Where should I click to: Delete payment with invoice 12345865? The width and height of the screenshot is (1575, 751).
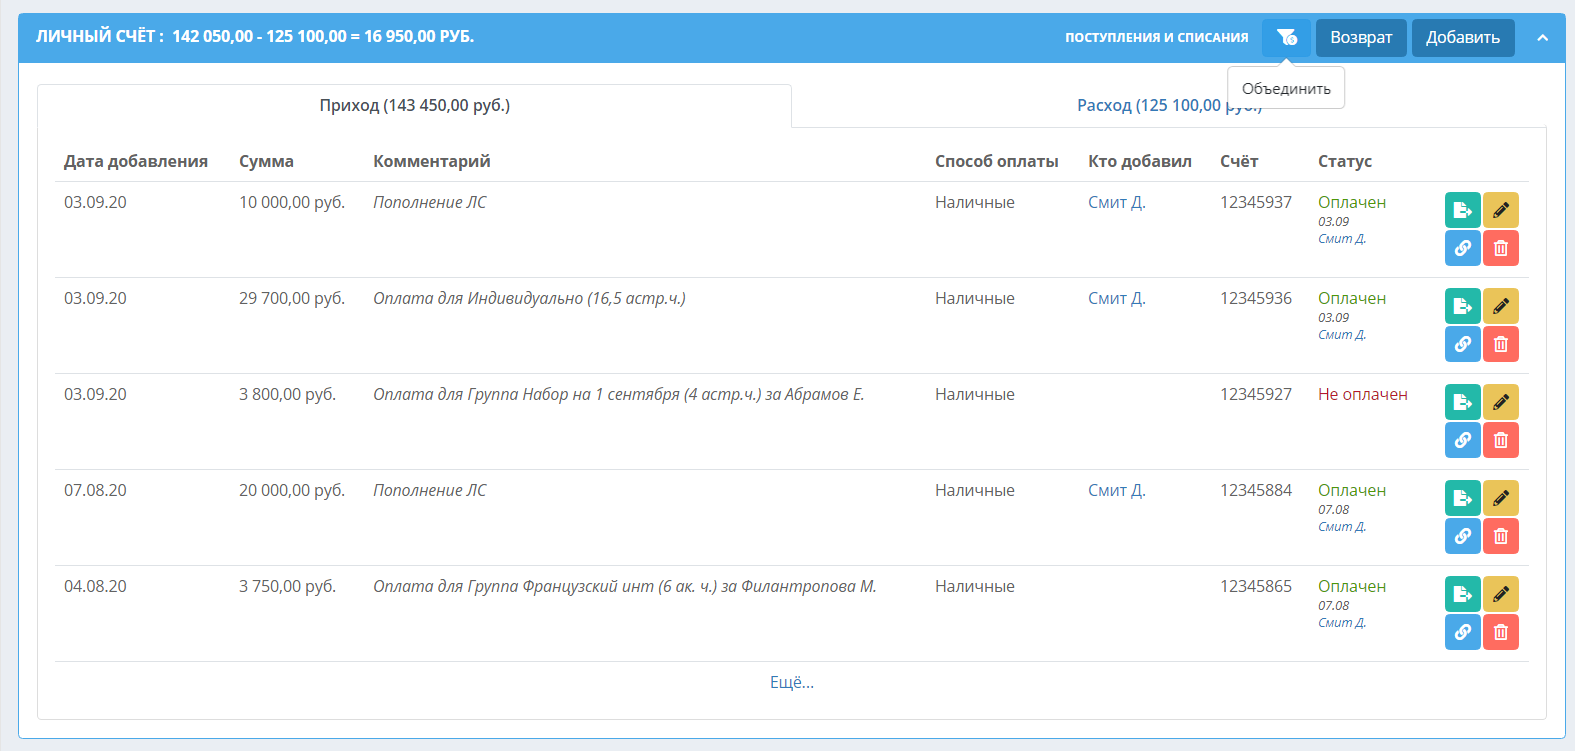(1501, 632)
